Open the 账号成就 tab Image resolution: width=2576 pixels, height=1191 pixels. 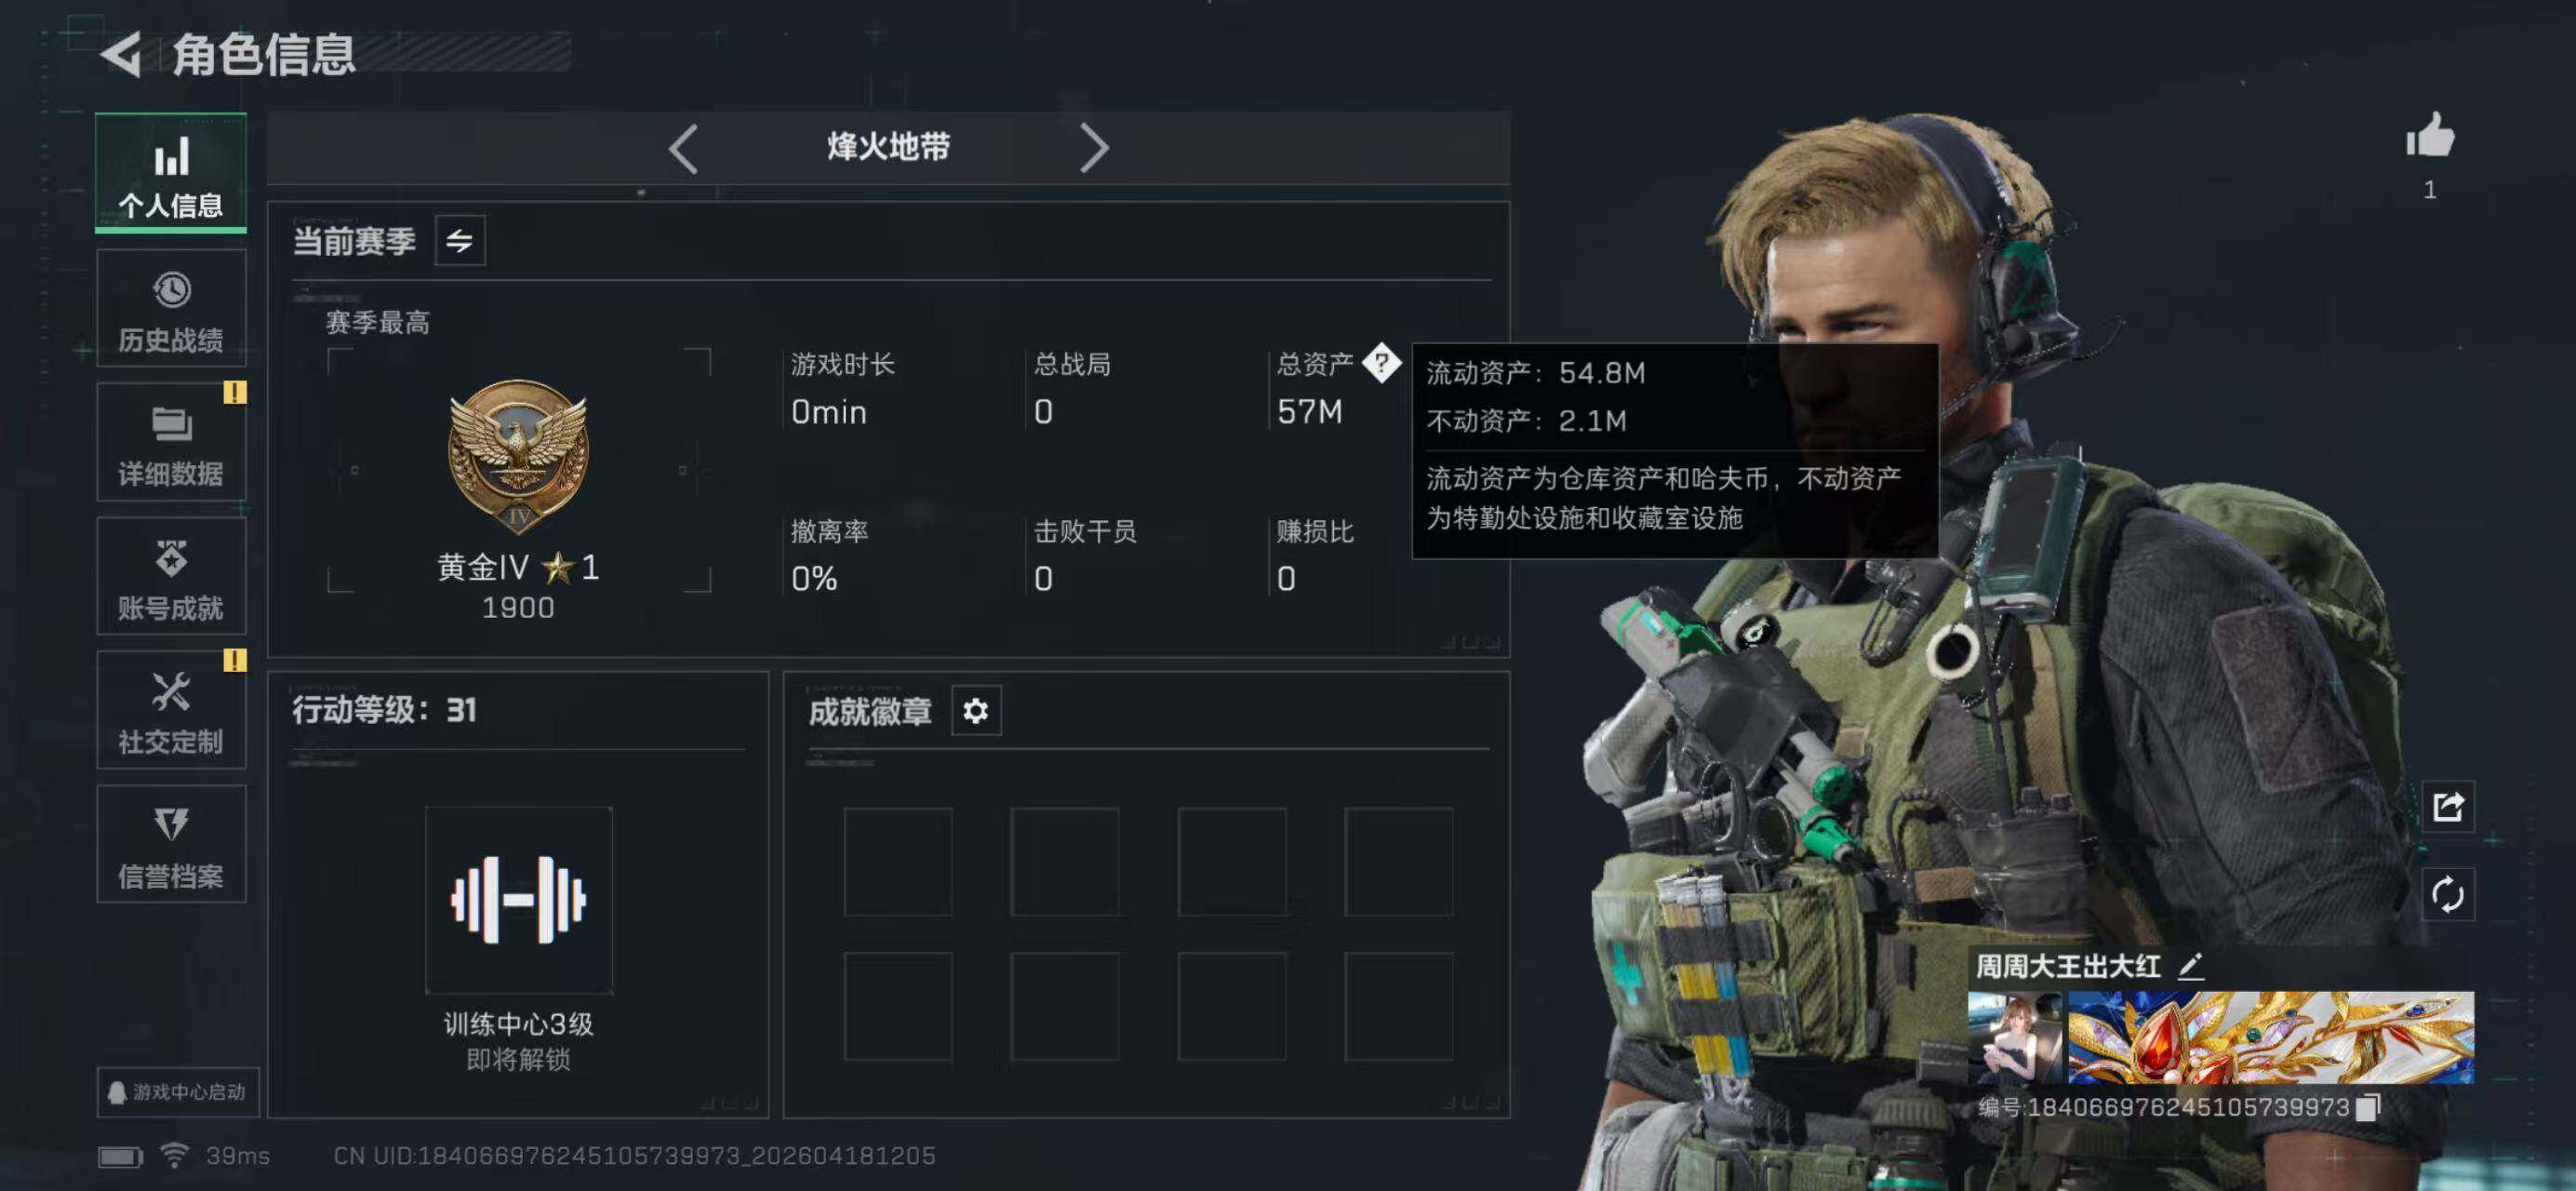[171, 576]
